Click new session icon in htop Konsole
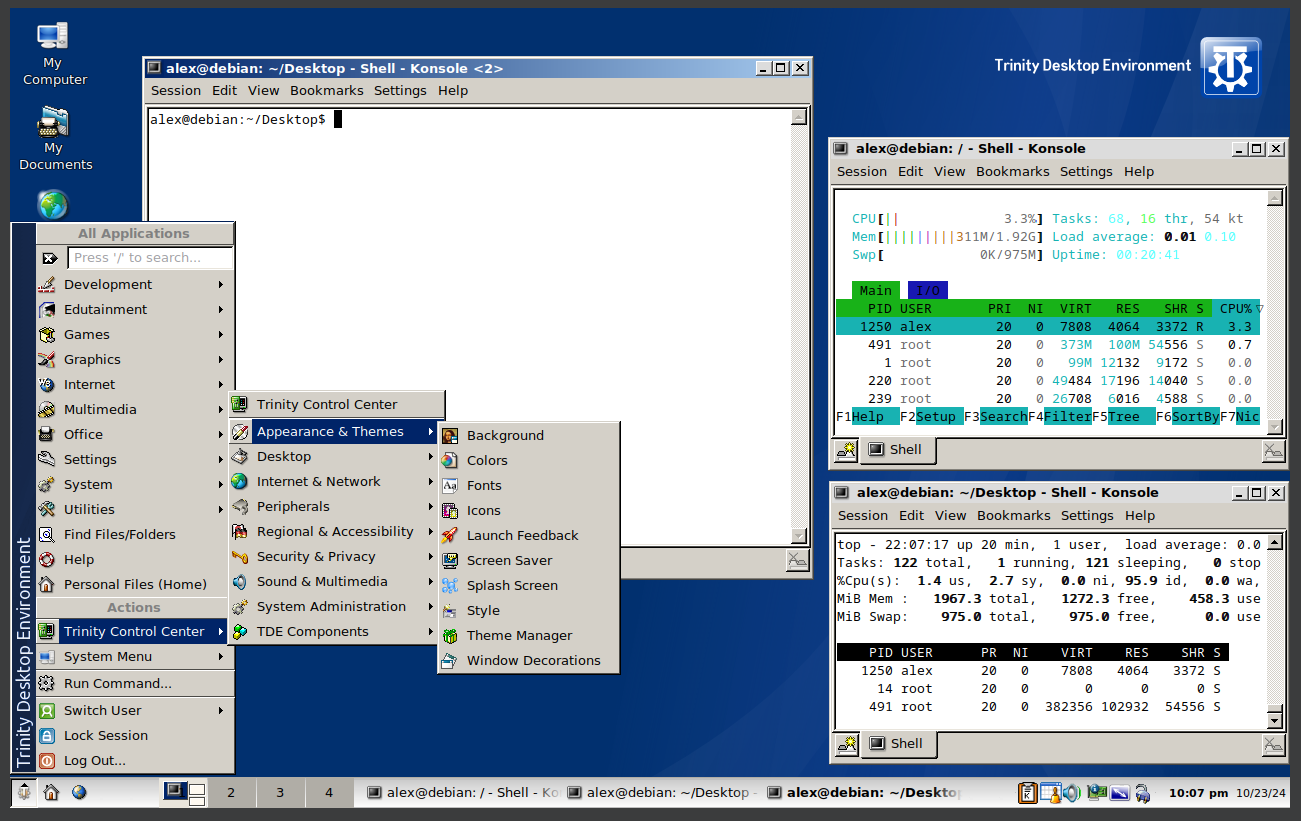This screenshot has height=821, width=1301. (847, 450)
